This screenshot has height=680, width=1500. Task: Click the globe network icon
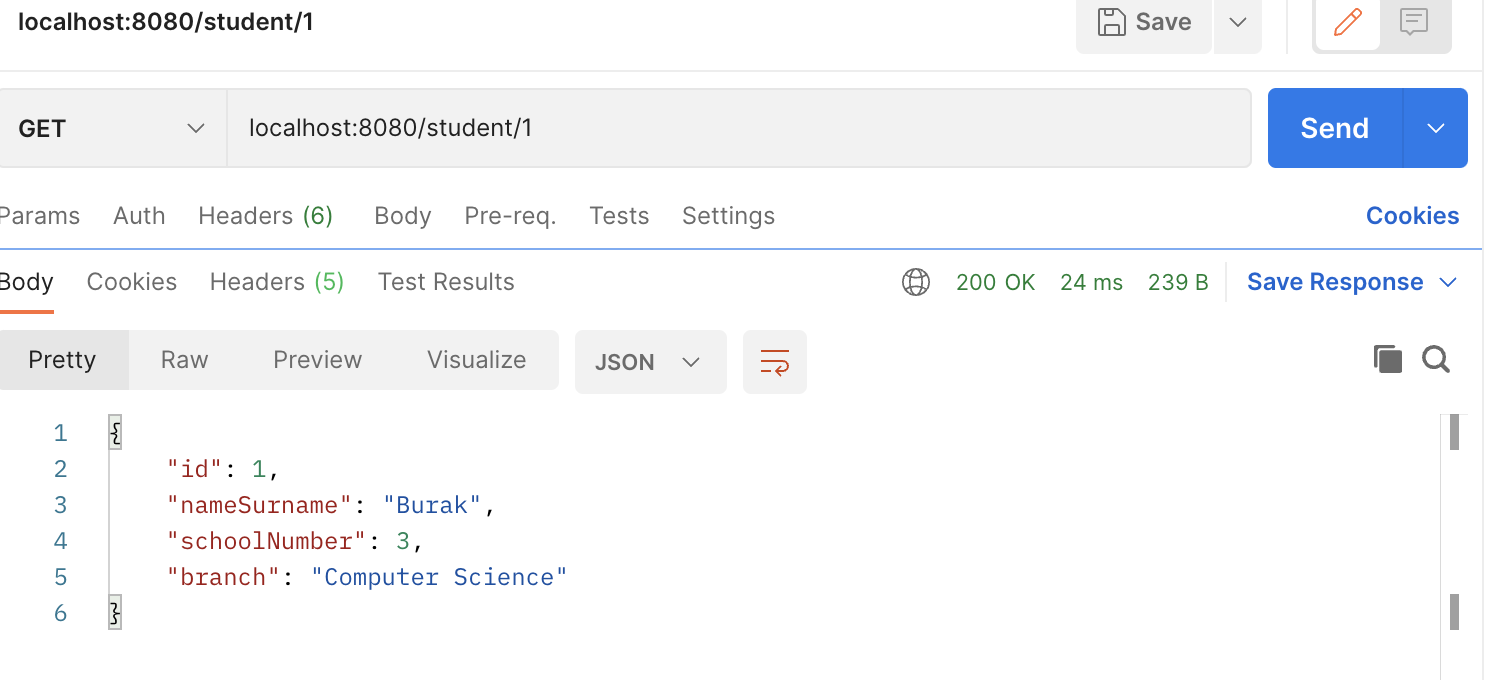(x=915, y=283)
